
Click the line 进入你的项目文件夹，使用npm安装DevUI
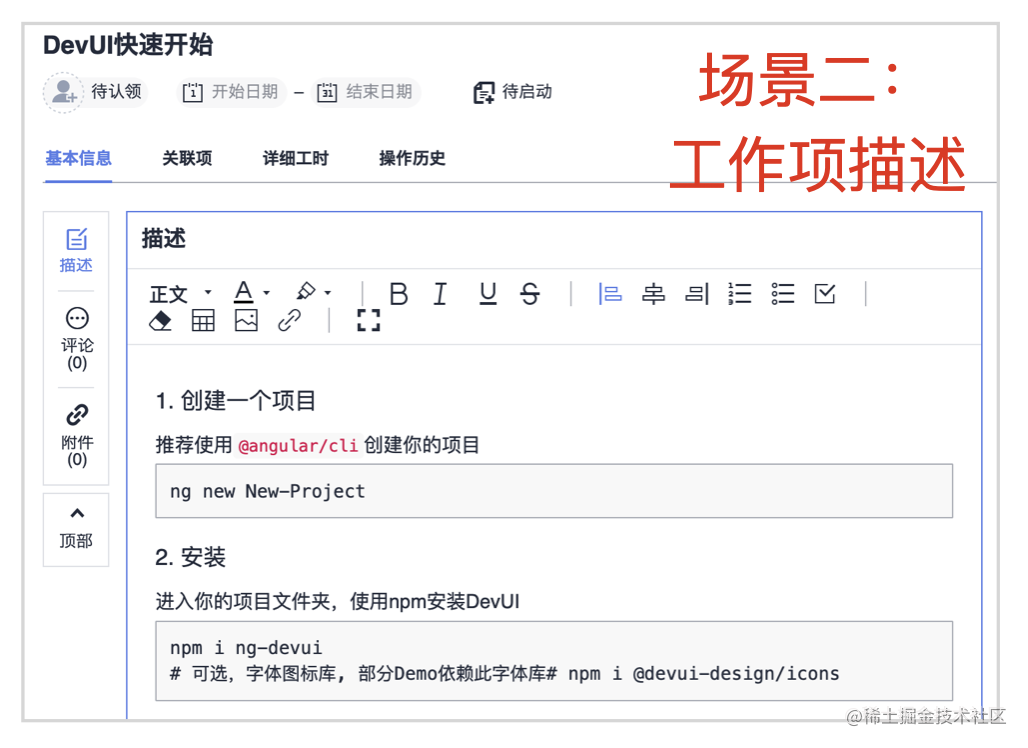point(338,601)
